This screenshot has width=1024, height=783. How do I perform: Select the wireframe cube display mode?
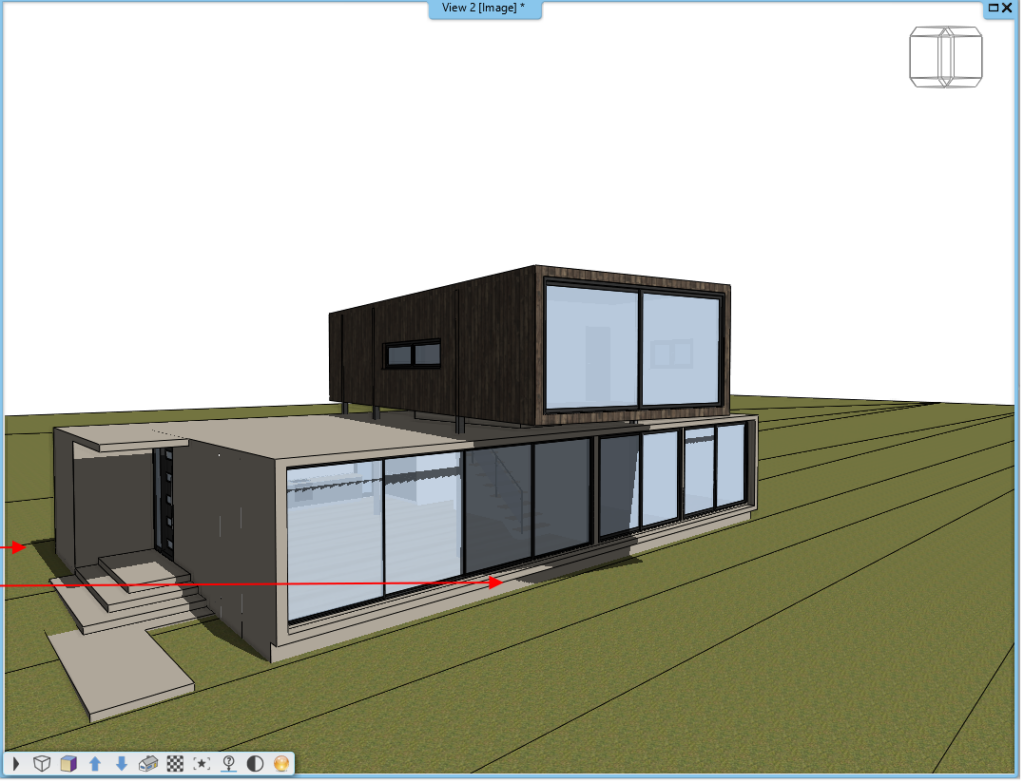(42, 765)
